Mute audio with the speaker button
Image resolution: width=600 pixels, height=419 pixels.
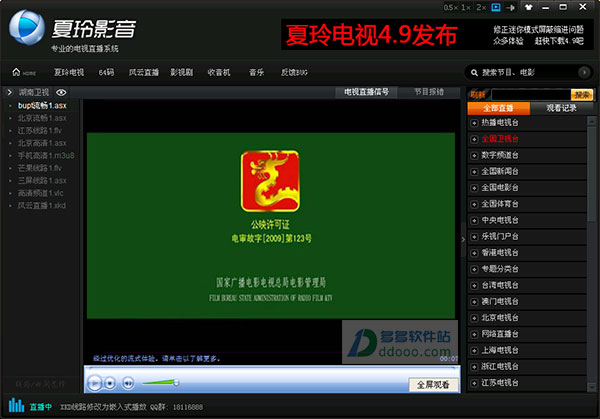128,383
